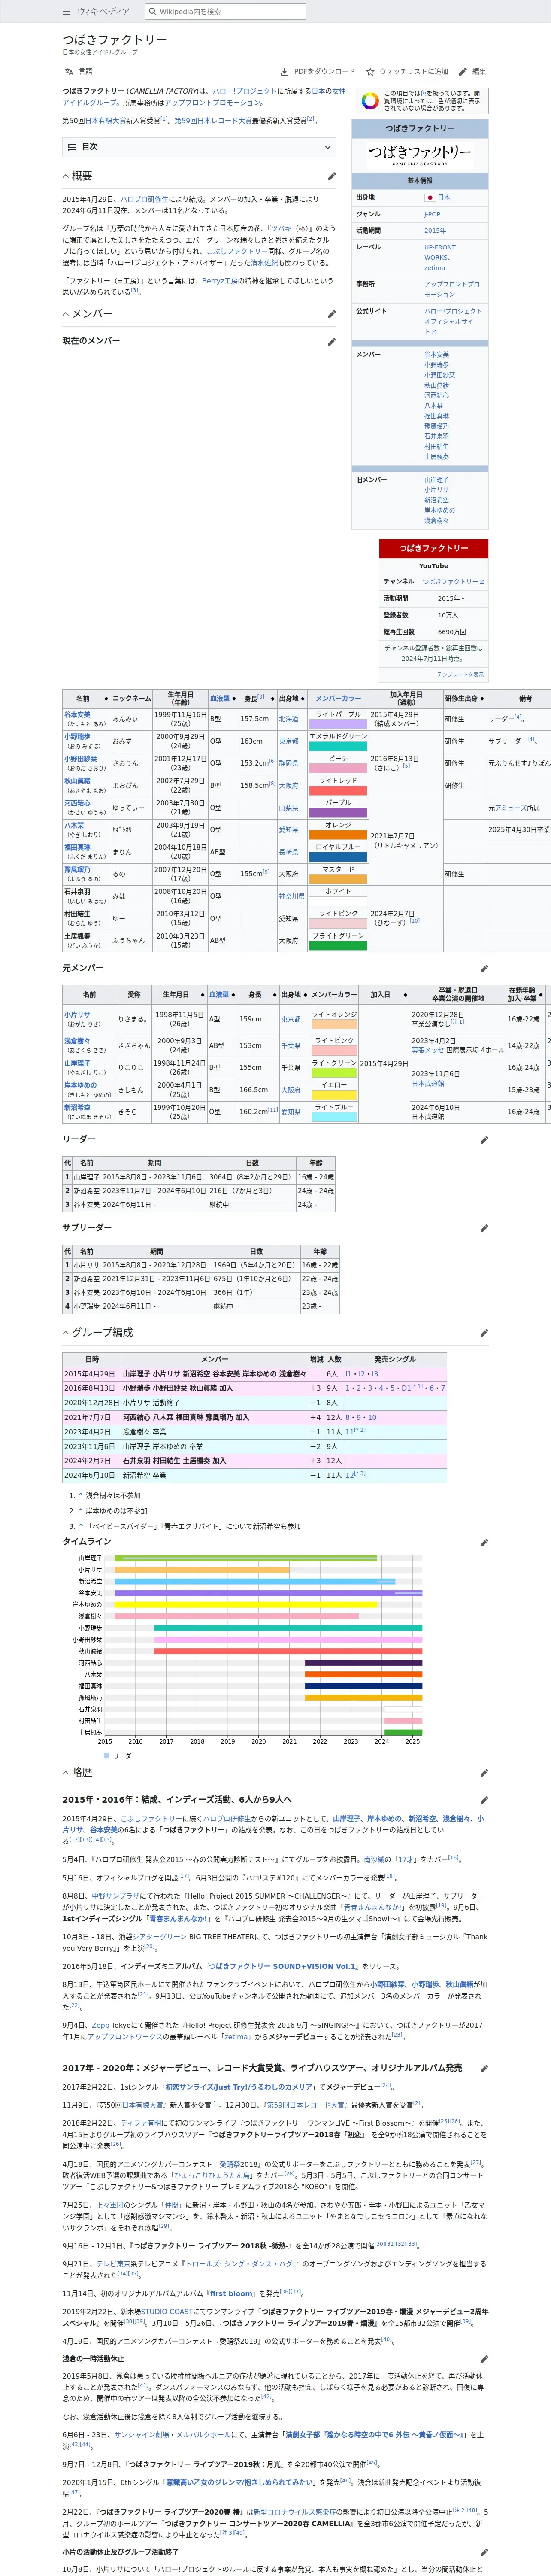Screen dimensions: 551x2576
Task: Click the ウィキペディア logo text
Action: 103,12
